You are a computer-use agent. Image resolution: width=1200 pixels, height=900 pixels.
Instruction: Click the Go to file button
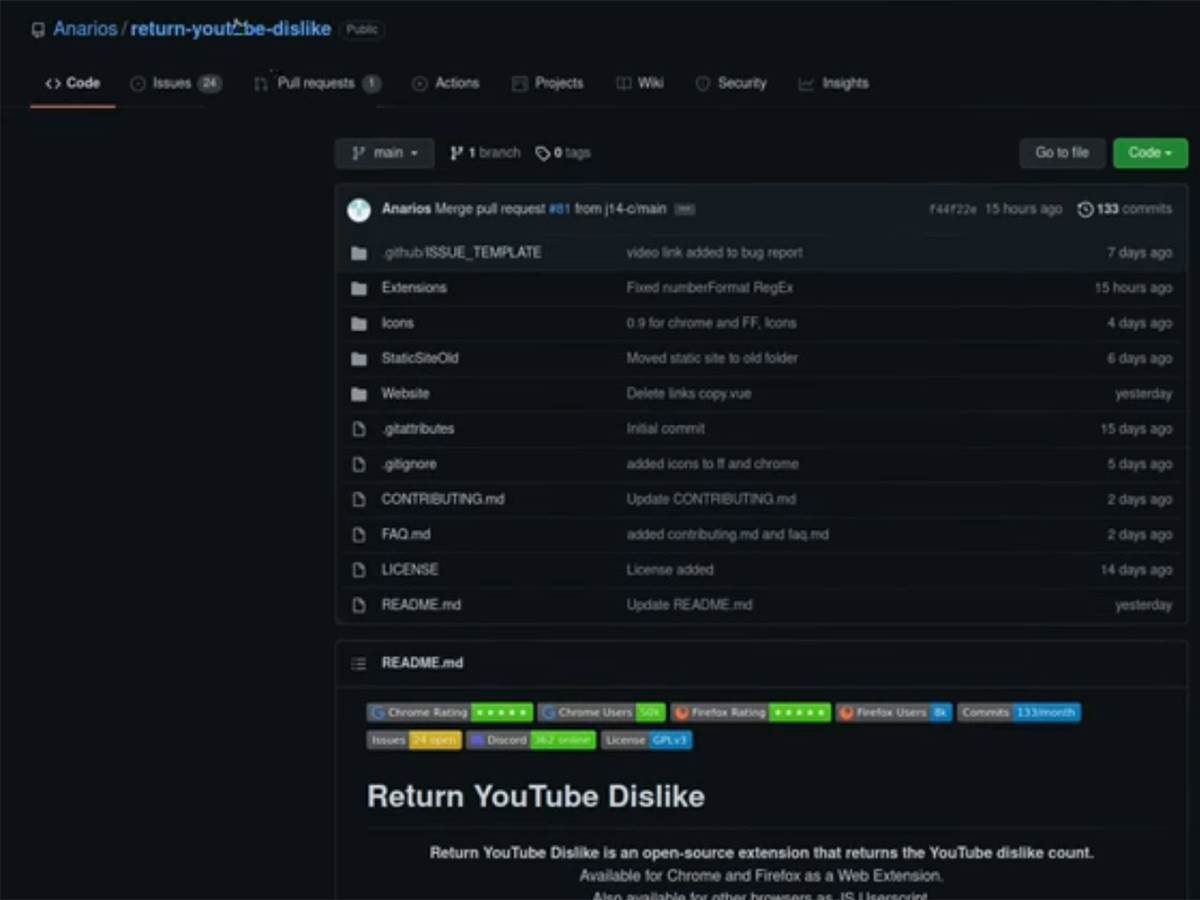coord(1061,153)
